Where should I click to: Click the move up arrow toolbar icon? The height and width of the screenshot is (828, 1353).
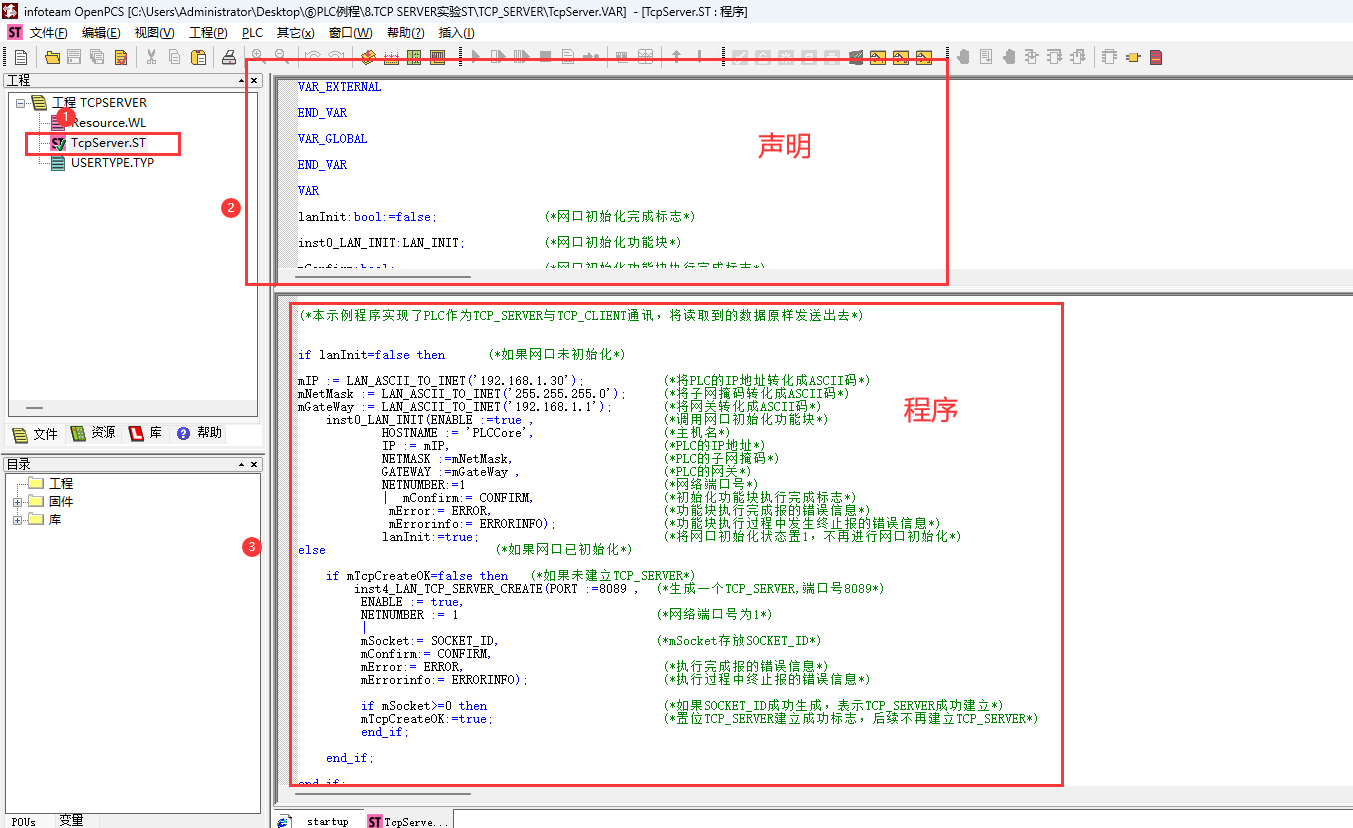click(677, 57)
